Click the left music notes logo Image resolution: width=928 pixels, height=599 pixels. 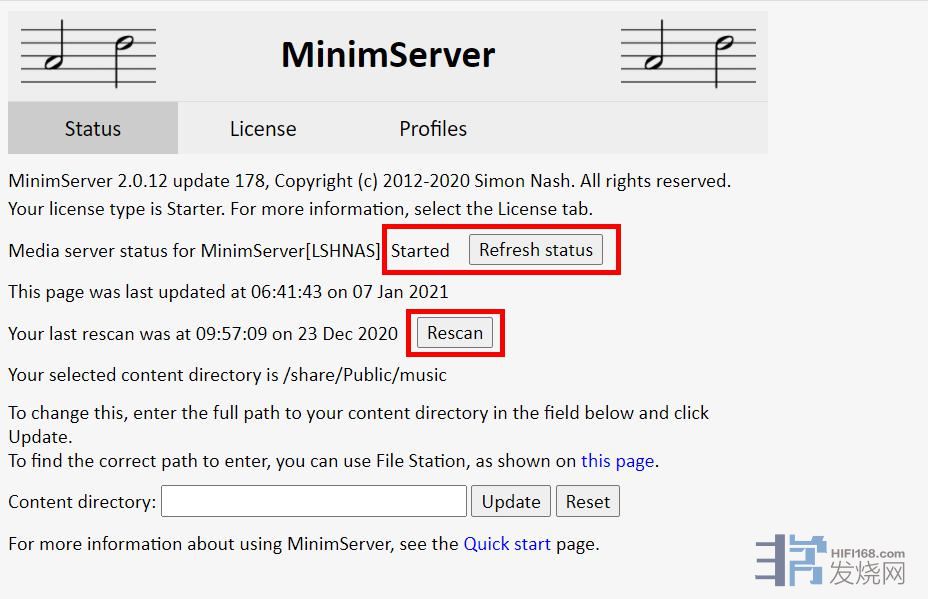pyautogui.click(x=88, y=56)
